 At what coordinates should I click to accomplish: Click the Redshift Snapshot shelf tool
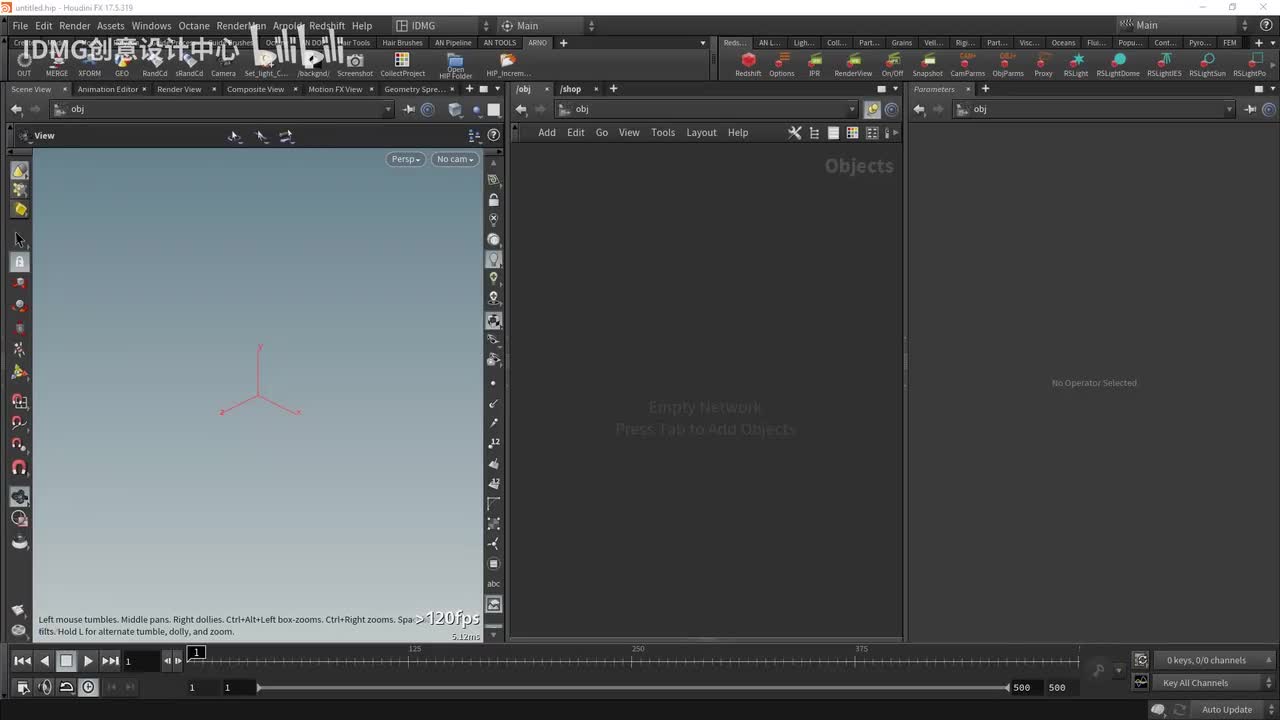pos(927,62)
